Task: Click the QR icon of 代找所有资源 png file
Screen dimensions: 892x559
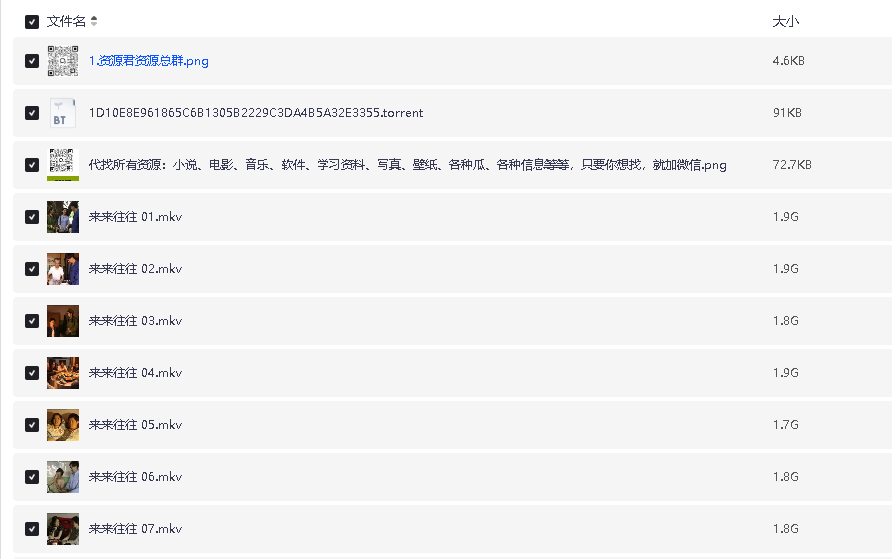Action: (x=62, y=165)
